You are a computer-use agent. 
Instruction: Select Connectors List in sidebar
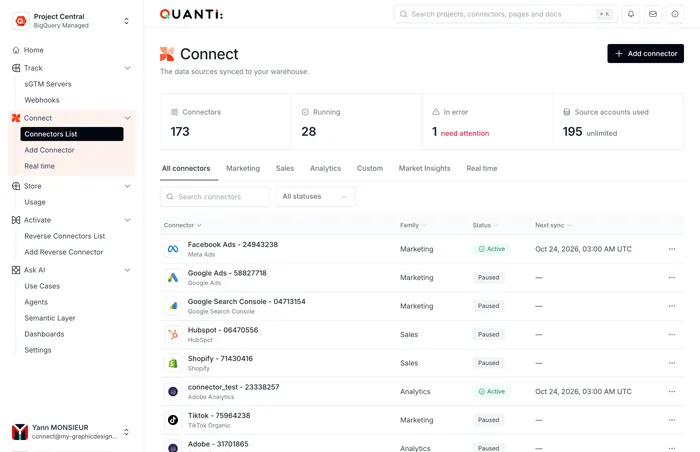pos(72,134)
